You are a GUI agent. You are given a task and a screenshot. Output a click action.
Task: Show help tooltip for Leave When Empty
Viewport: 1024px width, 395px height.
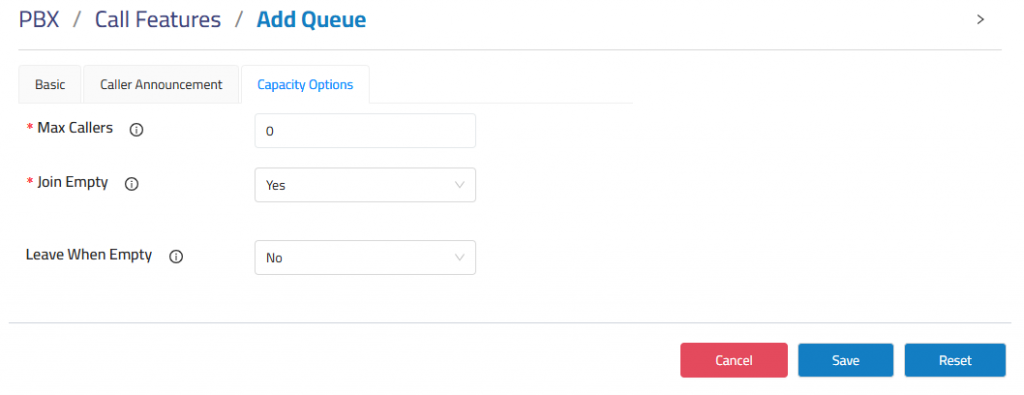click(176, 257)
